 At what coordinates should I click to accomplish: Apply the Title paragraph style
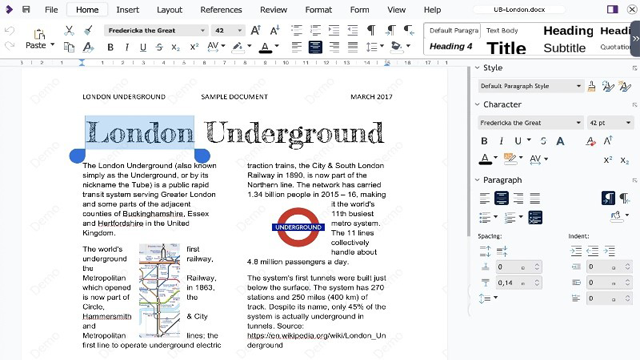pos(506,48)
